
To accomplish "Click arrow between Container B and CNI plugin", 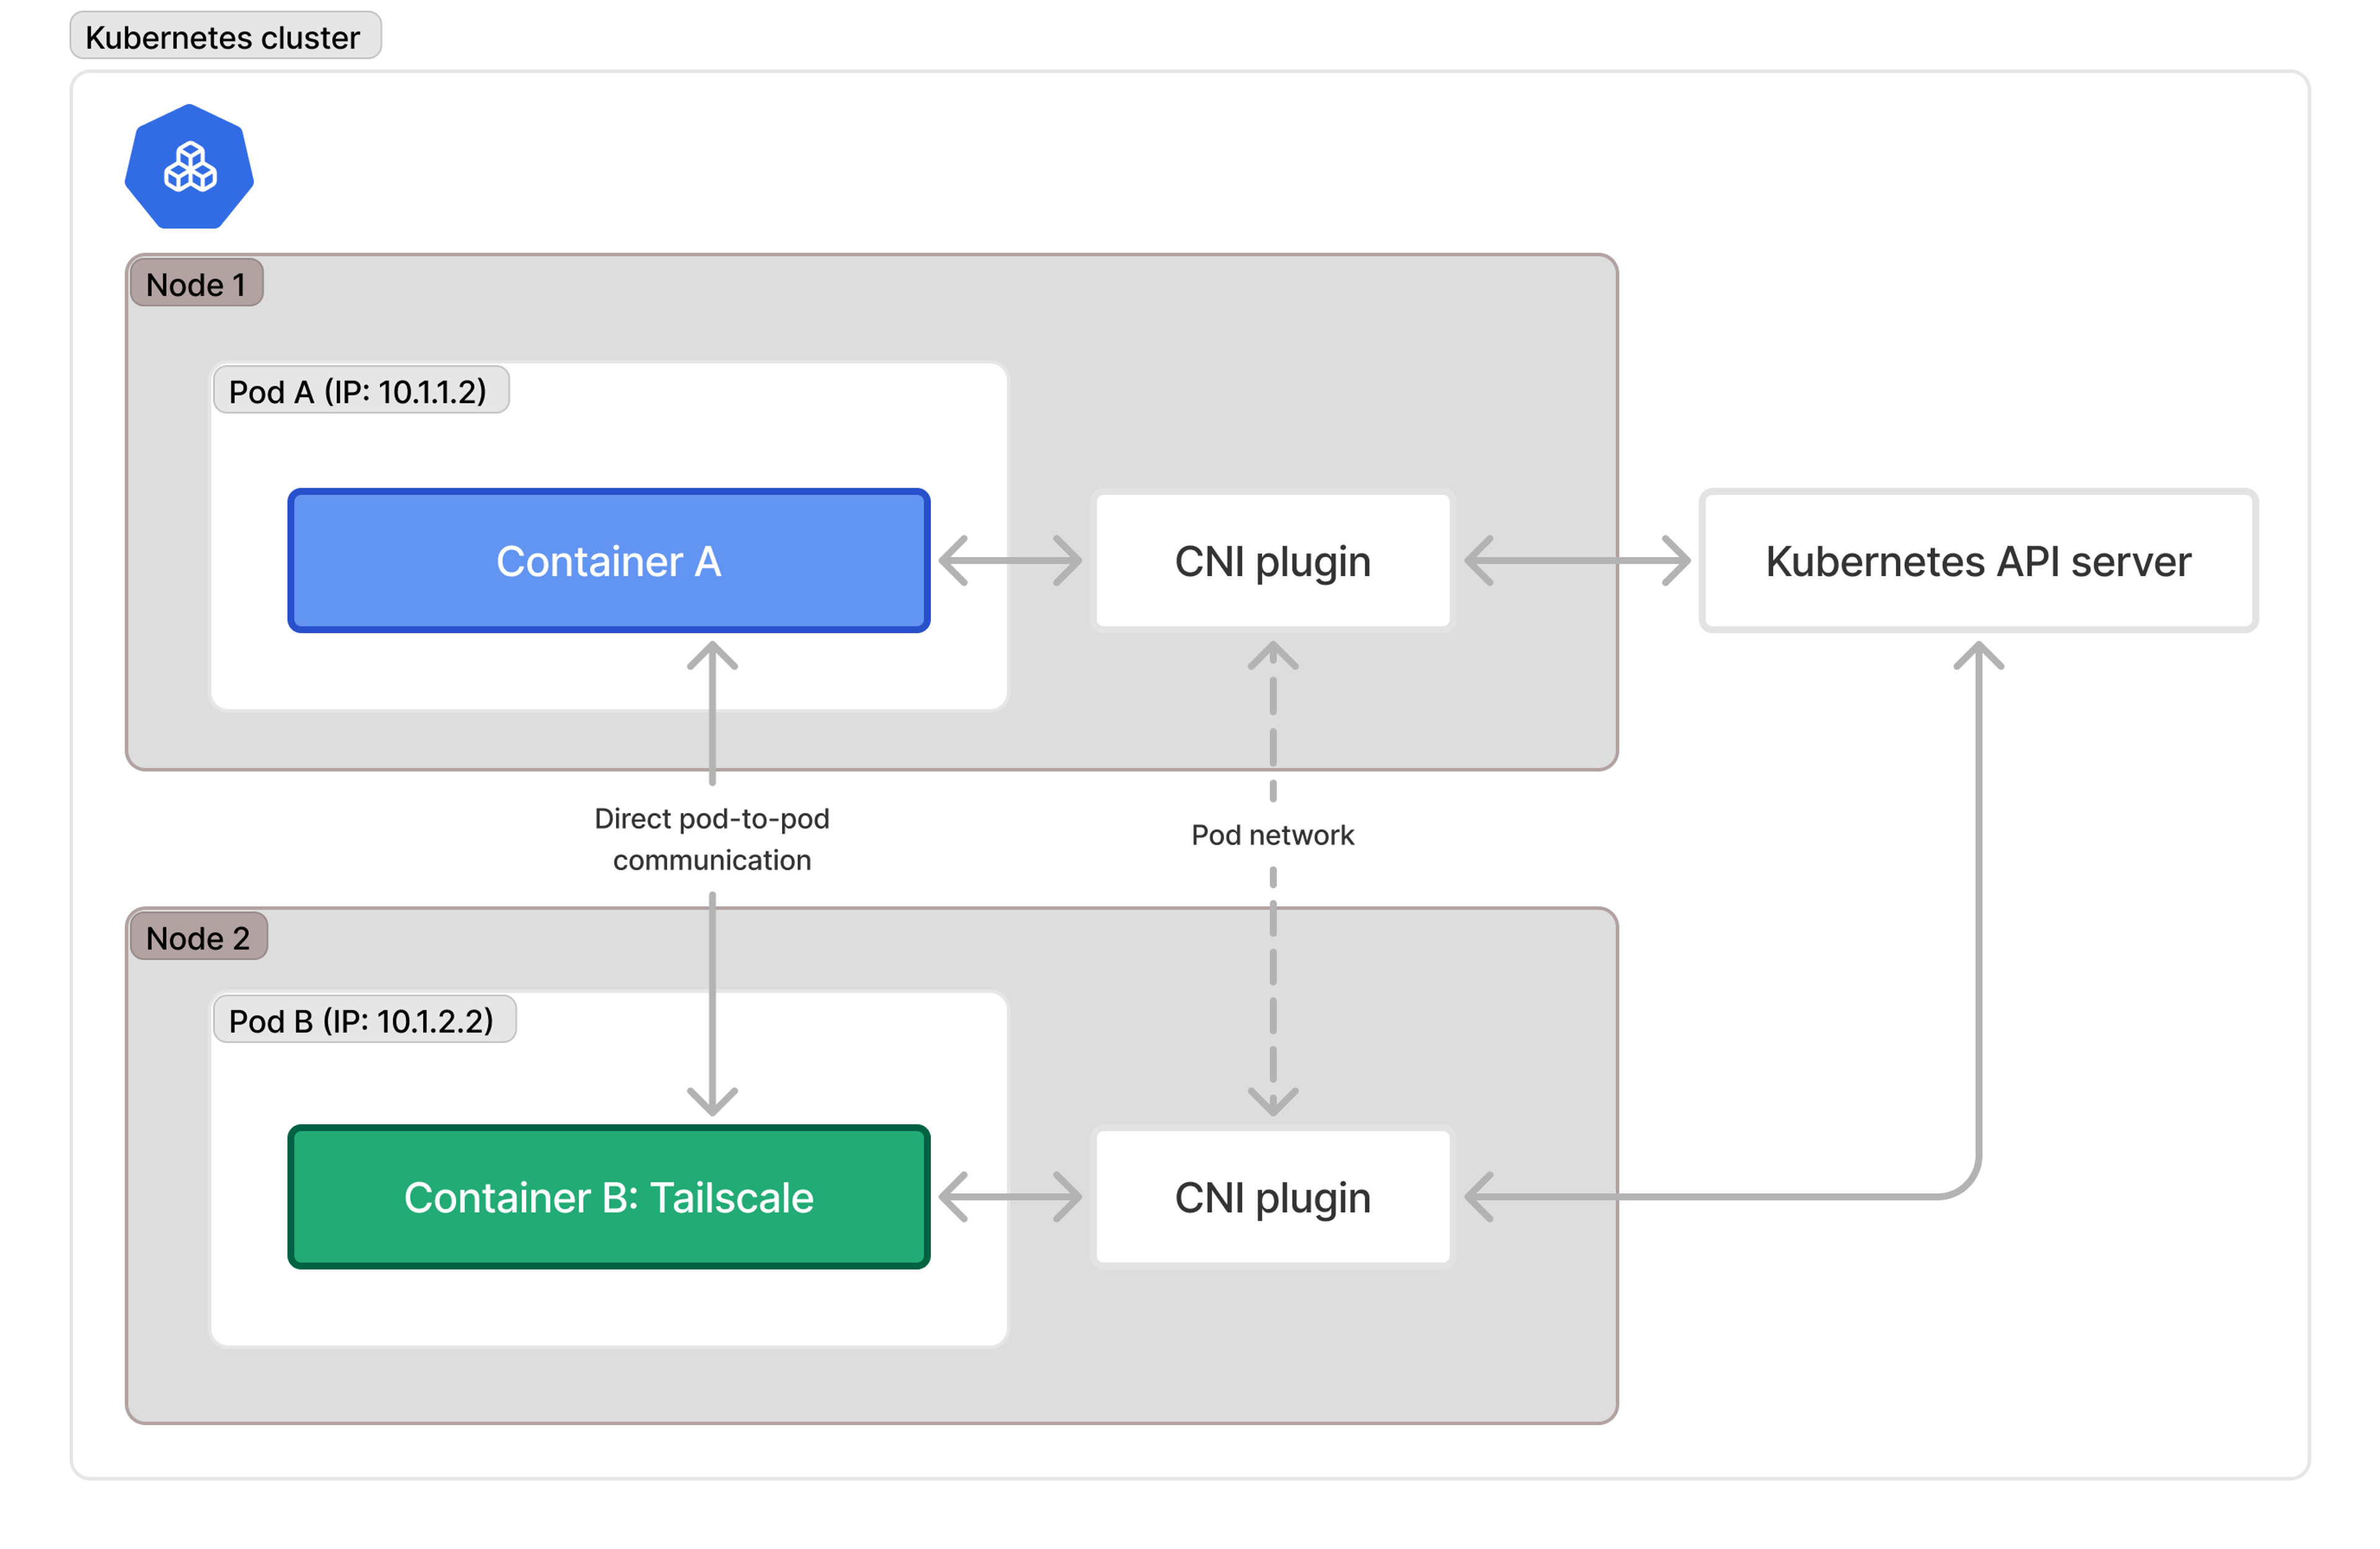I will coord(1010,1197).
